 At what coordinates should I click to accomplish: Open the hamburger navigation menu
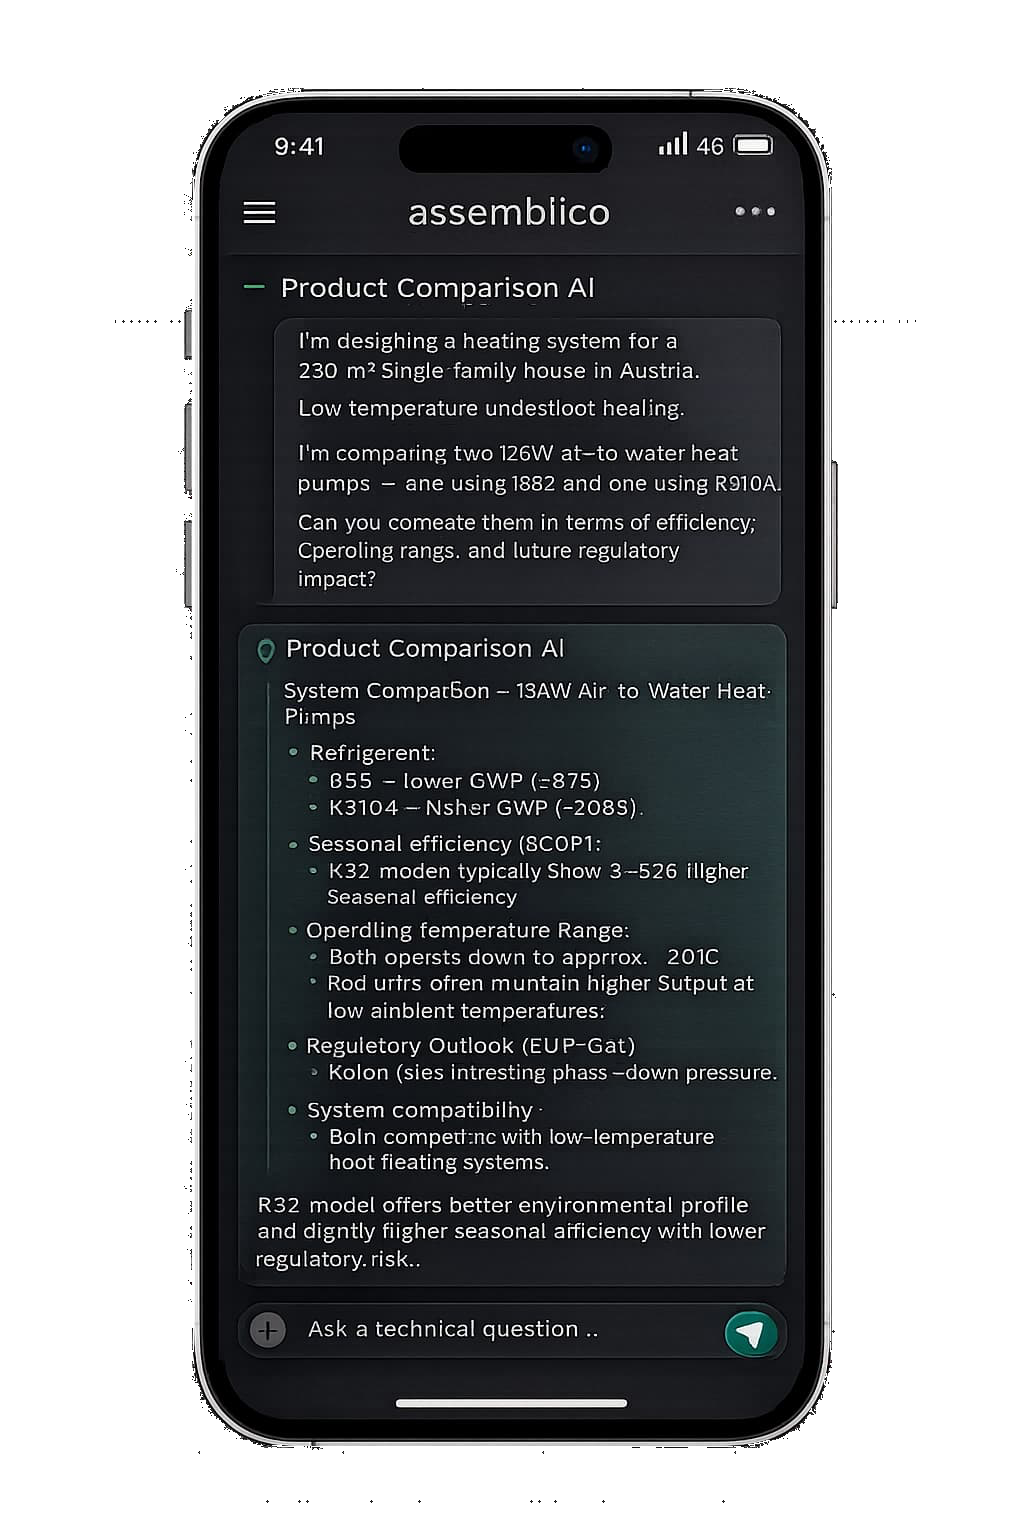pyautogui.click(x=259, y=213)
